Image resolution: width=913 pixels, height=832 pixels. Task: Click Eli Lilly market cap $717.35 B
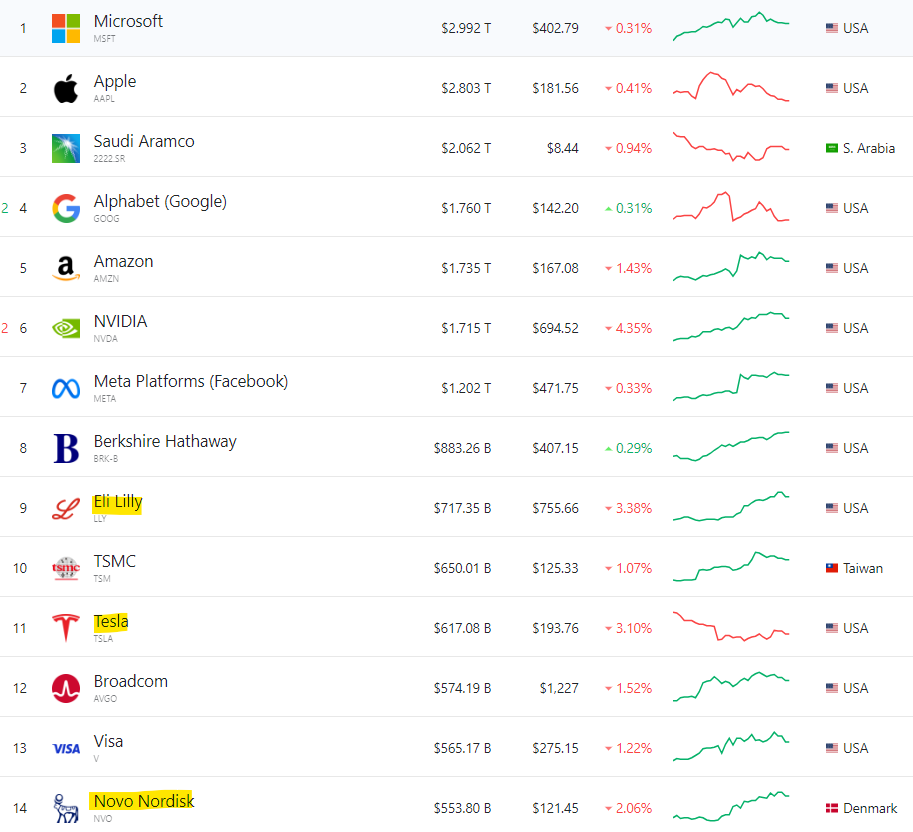(x=462, y=508)
